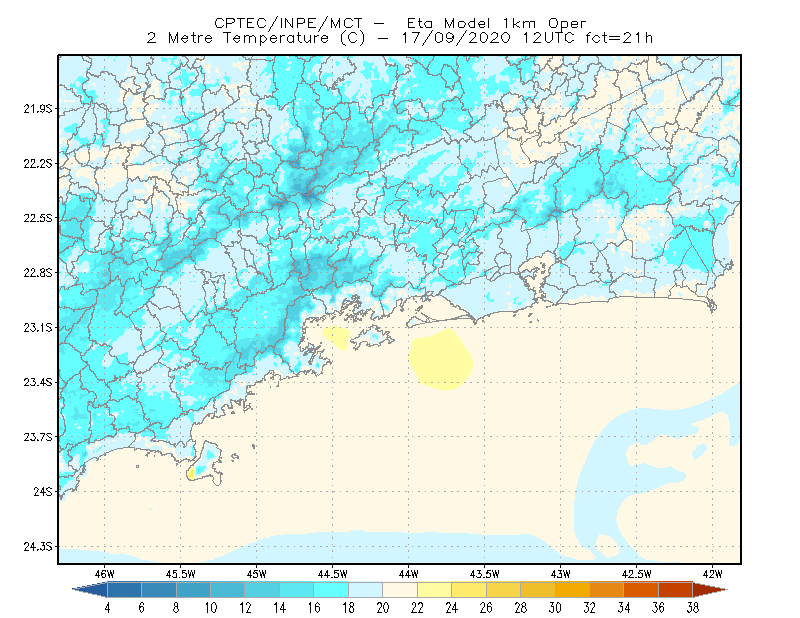Select the 4-6 dark blue color swatch
This screenshot has width=800, height=618.
[124, 590]
